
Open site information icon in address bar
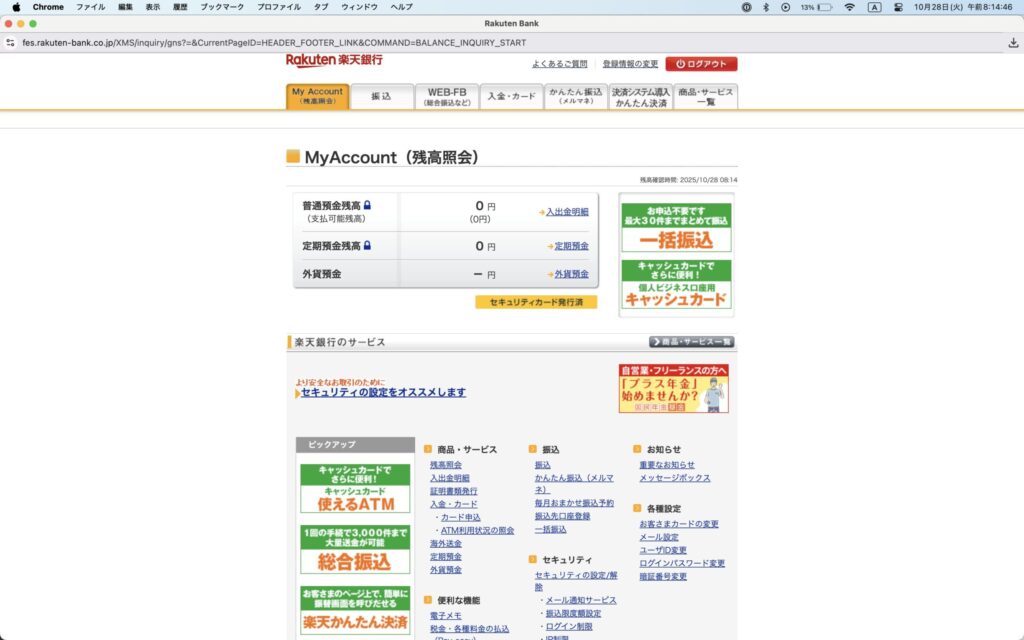[10, 43]
